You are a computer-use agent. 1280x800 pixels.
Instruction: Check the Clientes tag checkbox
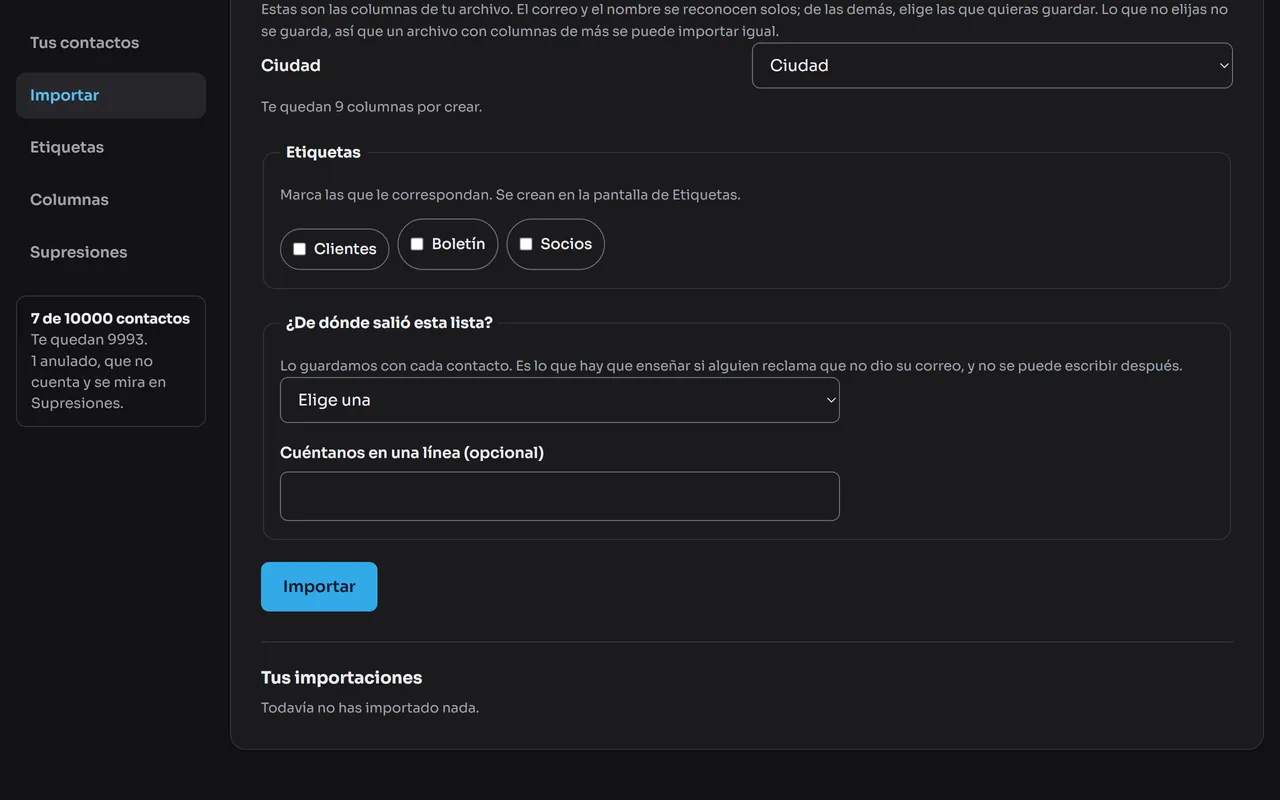pos(299,249)
